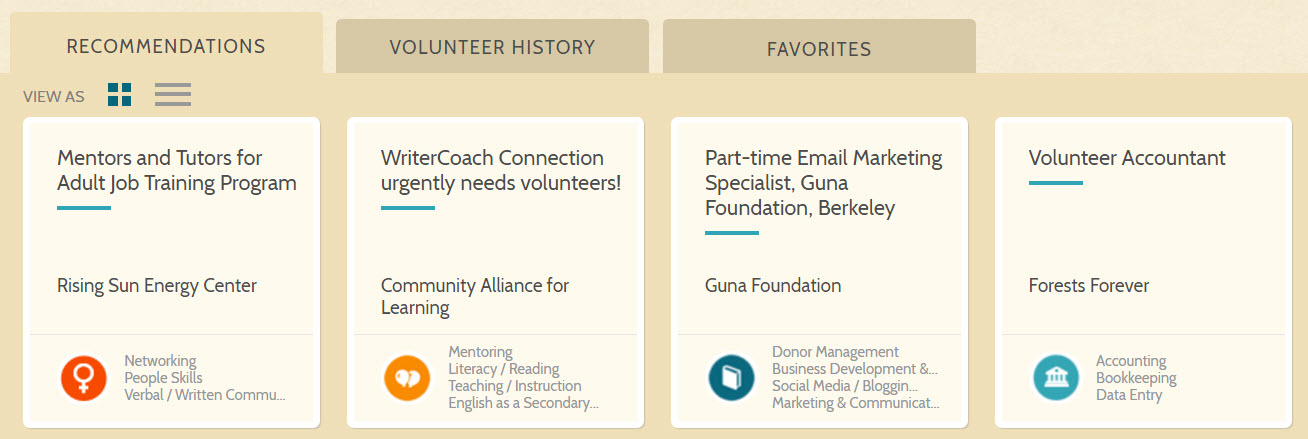Viewport: 1308px width, 439px height.
Task: Open the Volunteer Accountant listing
Action: (x=1127, y=158)
